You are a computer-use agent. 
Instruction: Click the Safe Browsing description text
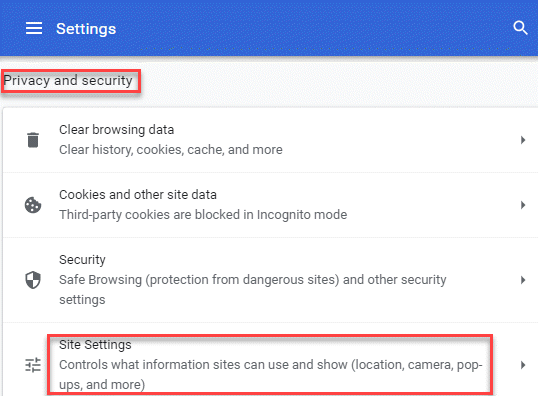[x=253, y=290]
